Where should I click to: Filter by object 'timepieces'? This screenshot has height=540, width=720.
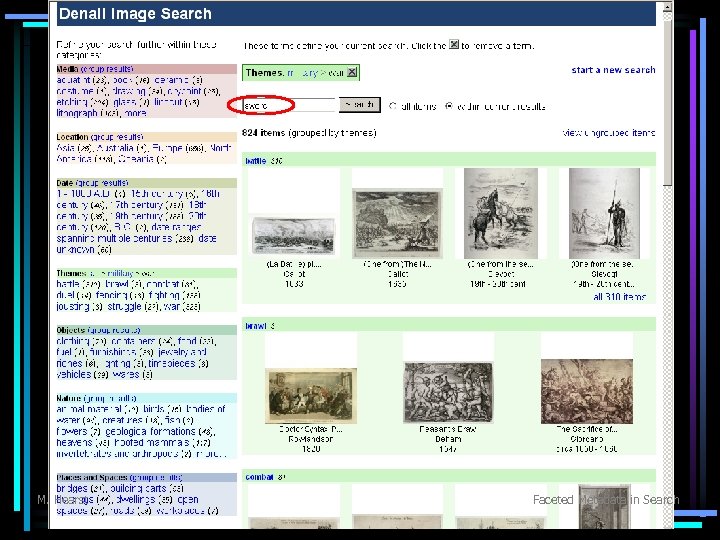click(172, 363)
